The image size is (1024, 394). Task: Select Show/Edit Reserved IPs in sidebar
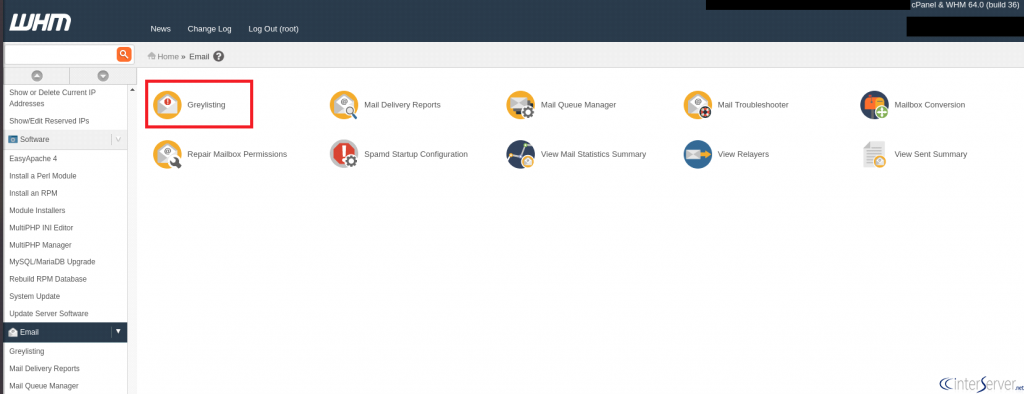pyautogui.click(x=49, y=121)
